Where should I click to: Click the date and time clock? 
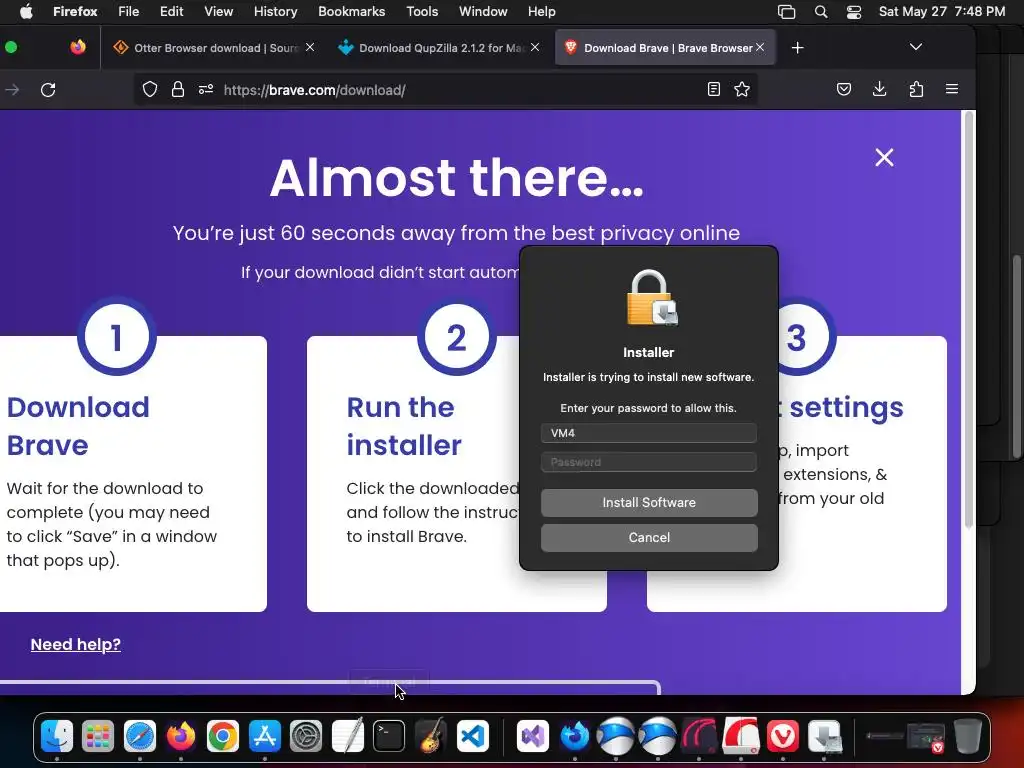coord(942,11)
